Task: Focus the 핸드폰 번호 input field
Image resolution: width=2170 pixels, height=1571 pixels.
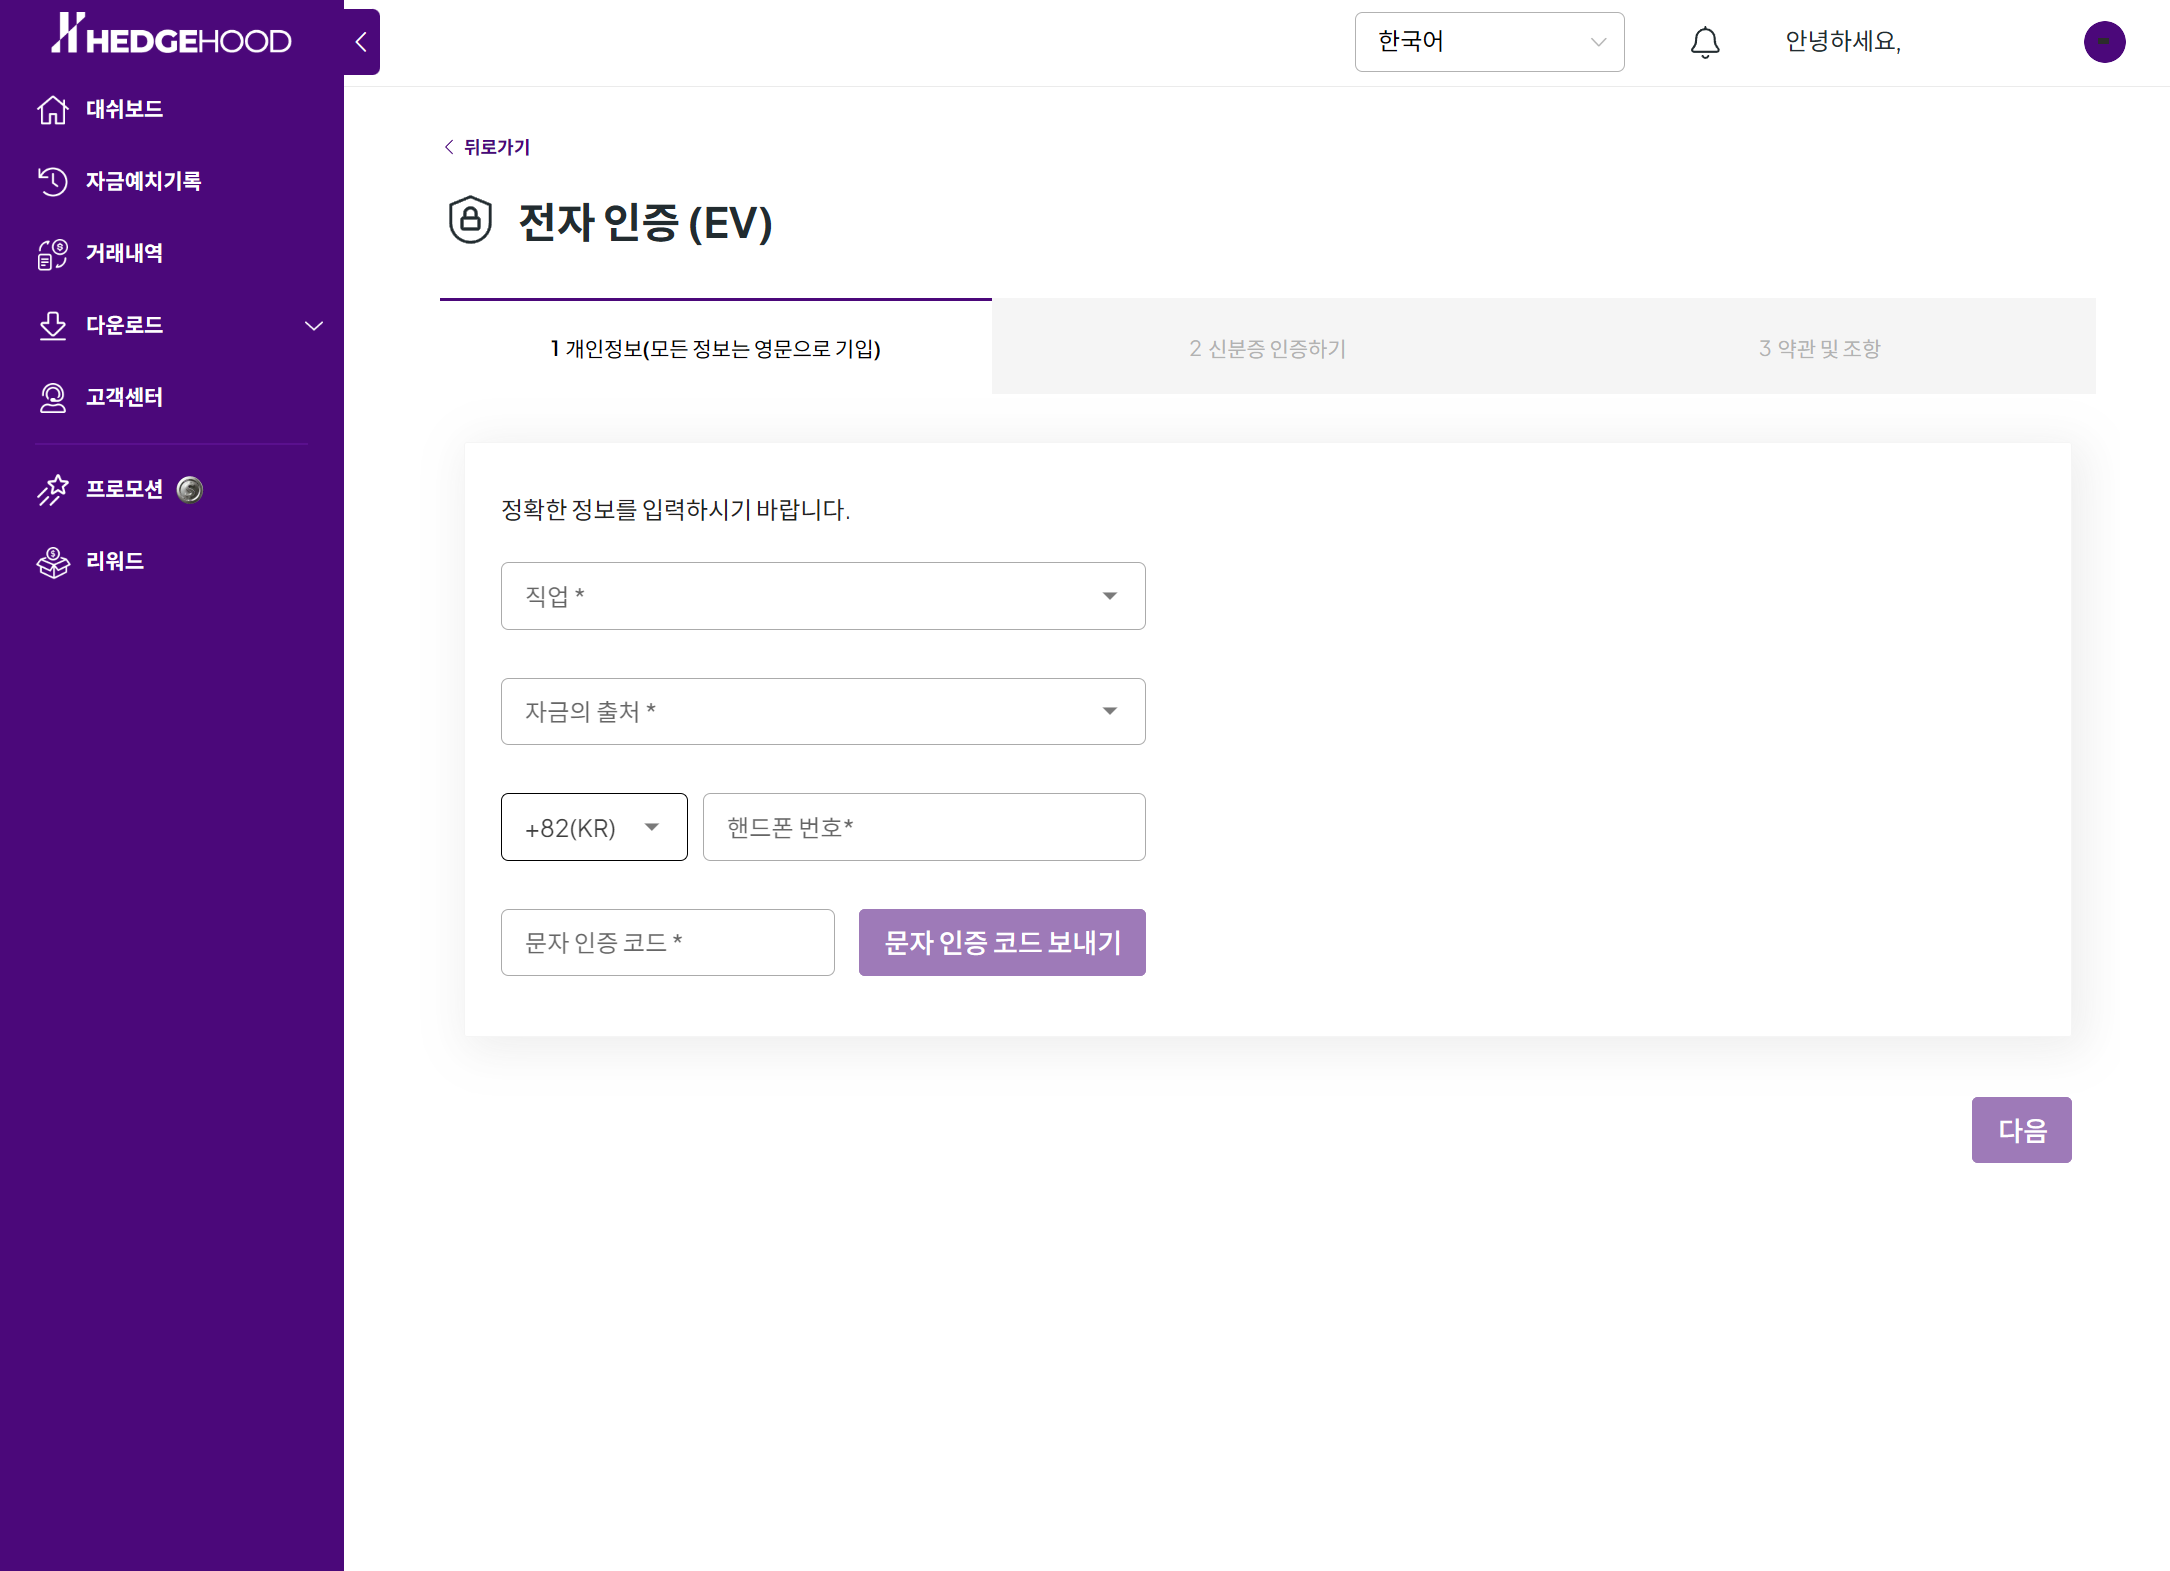Action: pyautogui.click(x=924, y=827)
